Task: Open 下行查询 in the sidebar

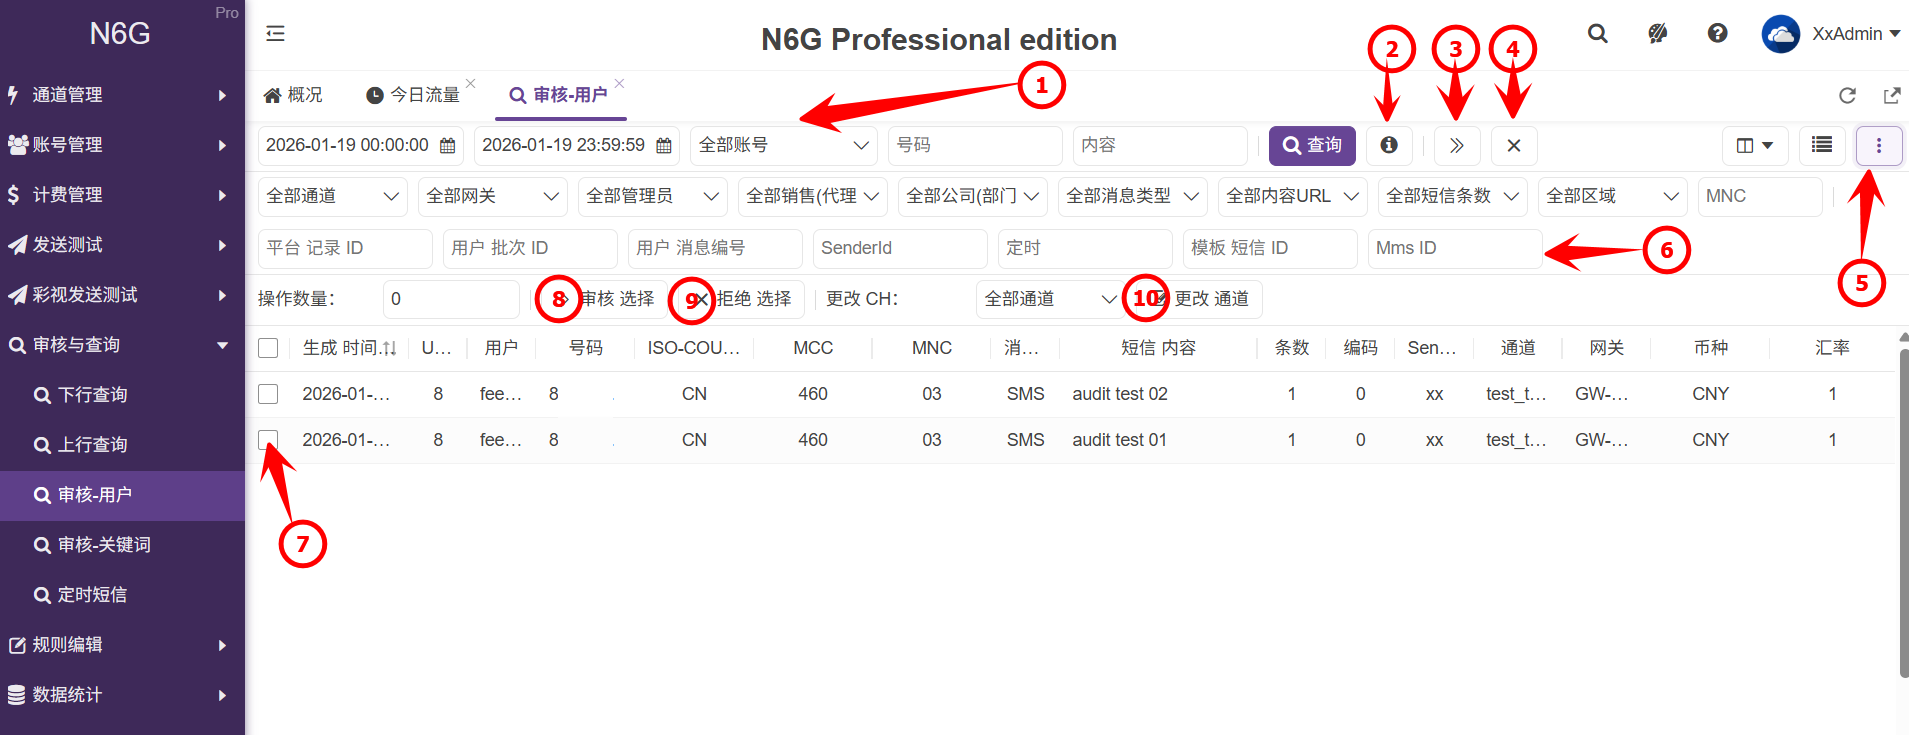Action: click(x=122, y=395)
